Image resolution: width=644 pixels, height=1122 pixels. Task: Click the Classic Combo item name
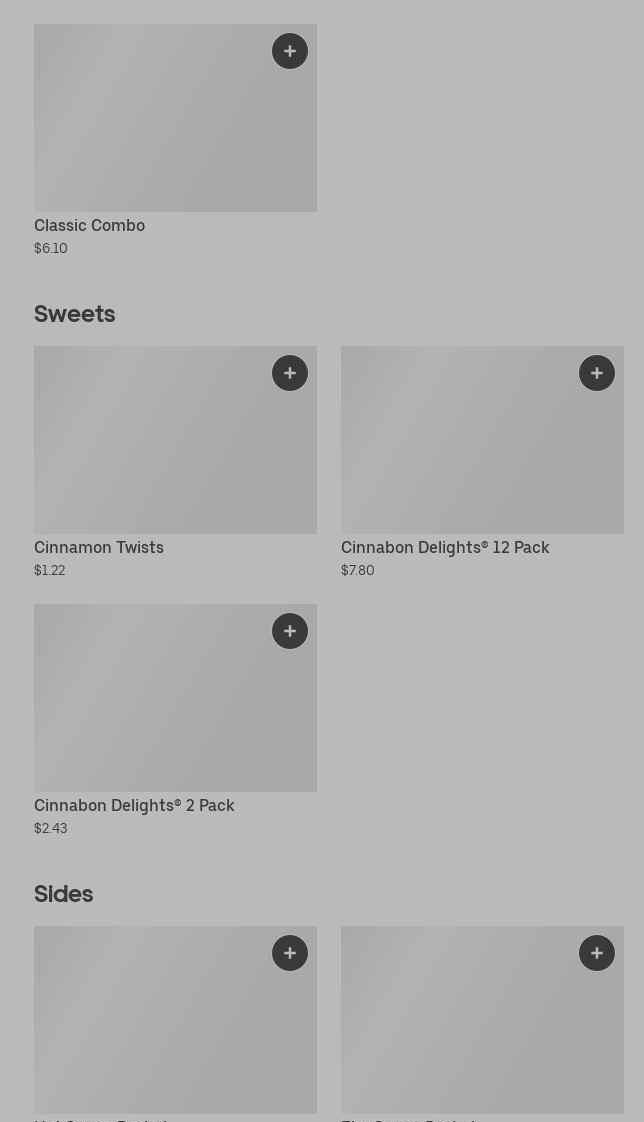[x=89, y=226]
